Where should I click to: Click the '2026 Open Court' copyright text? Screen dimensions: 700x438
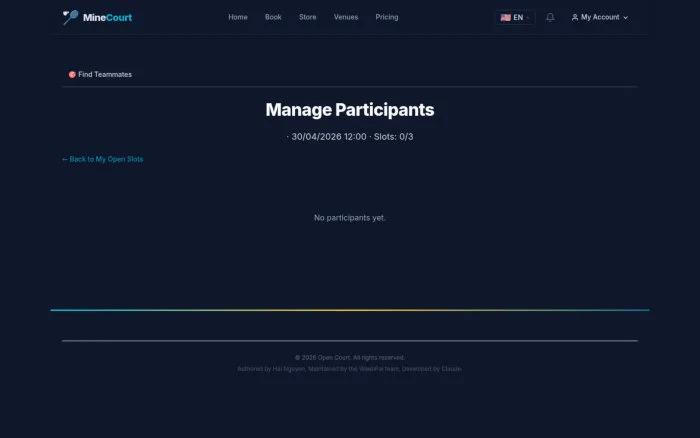click(350, 358)
